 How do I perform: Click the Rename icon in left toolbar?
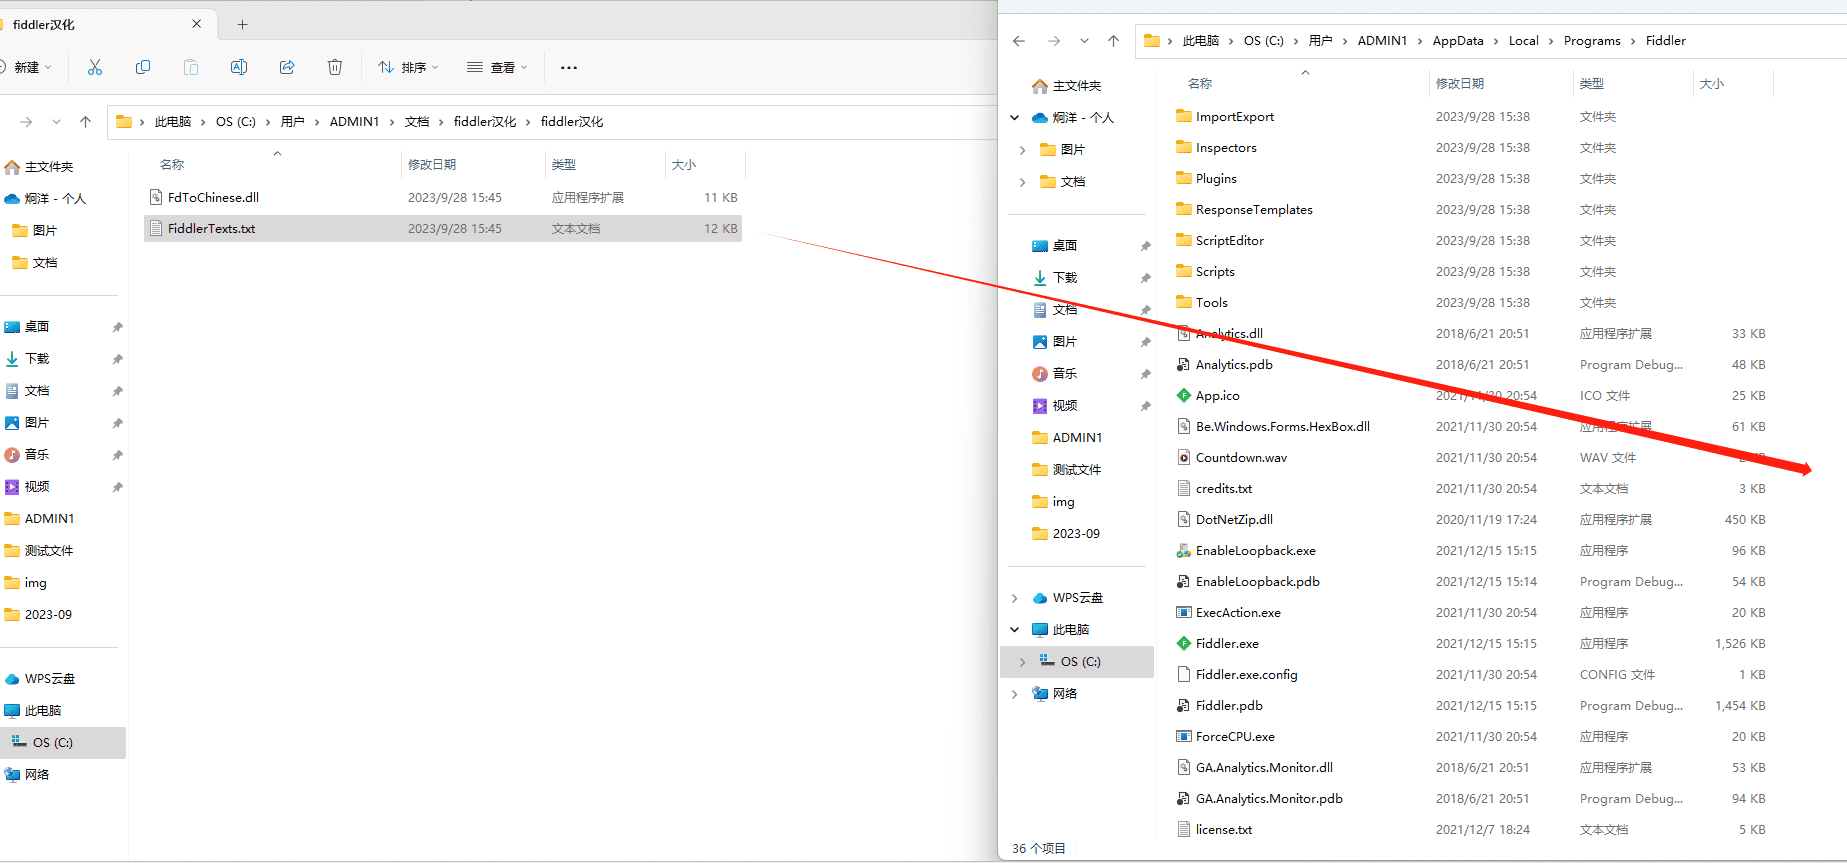click(x=239, y=67)
